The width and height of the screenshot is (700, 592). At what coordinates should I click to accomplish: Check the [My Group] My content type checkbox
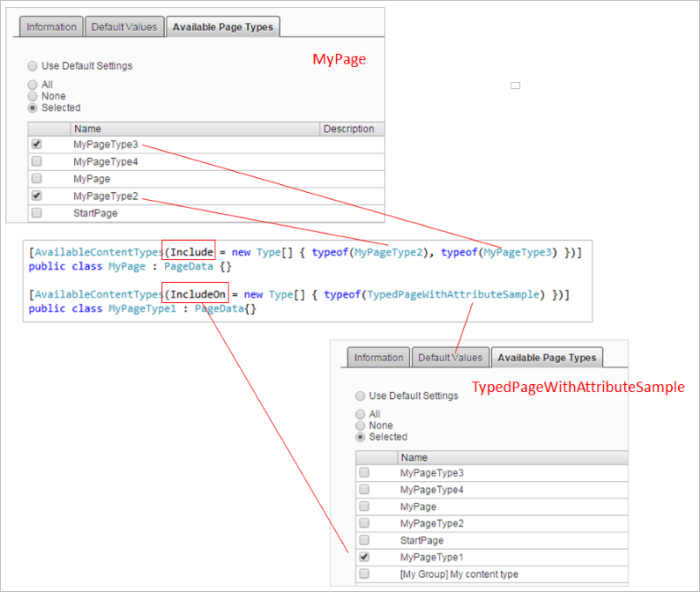click(x=364, y=574)
